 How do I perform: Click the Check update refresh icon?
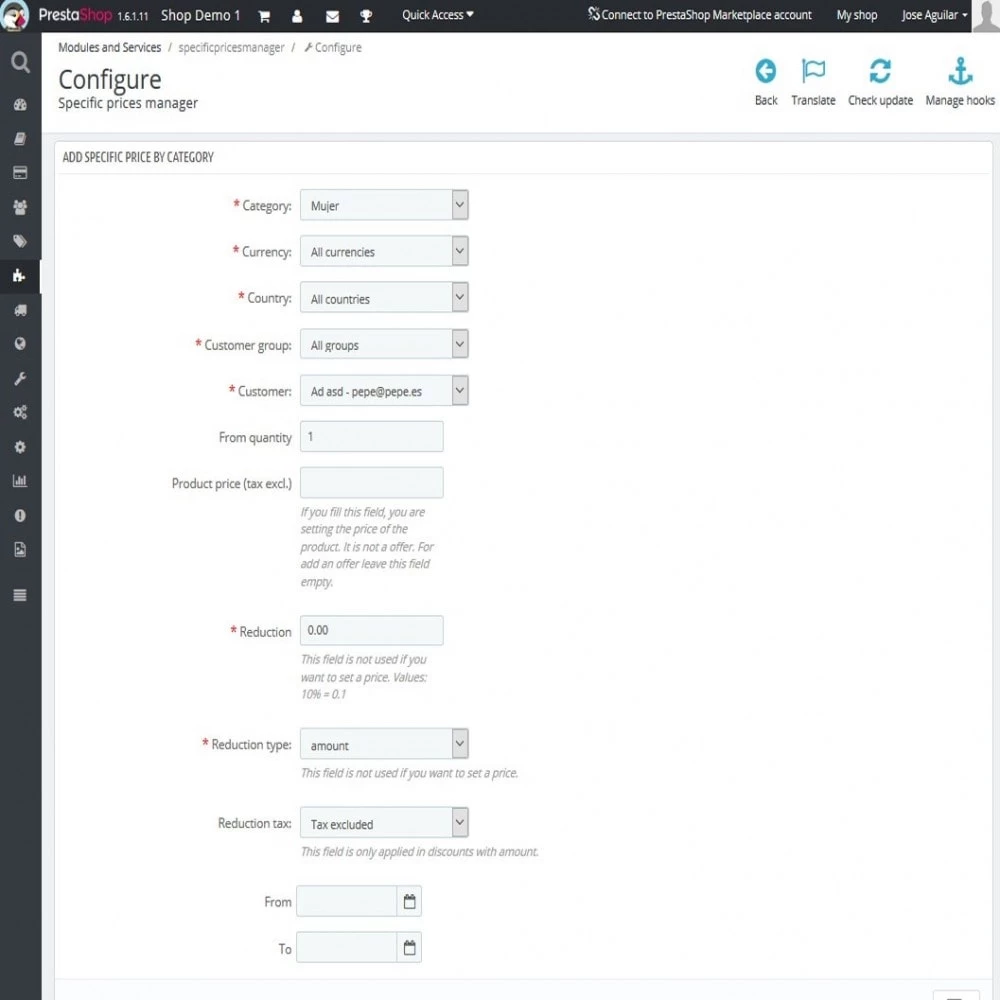[879, 71]
